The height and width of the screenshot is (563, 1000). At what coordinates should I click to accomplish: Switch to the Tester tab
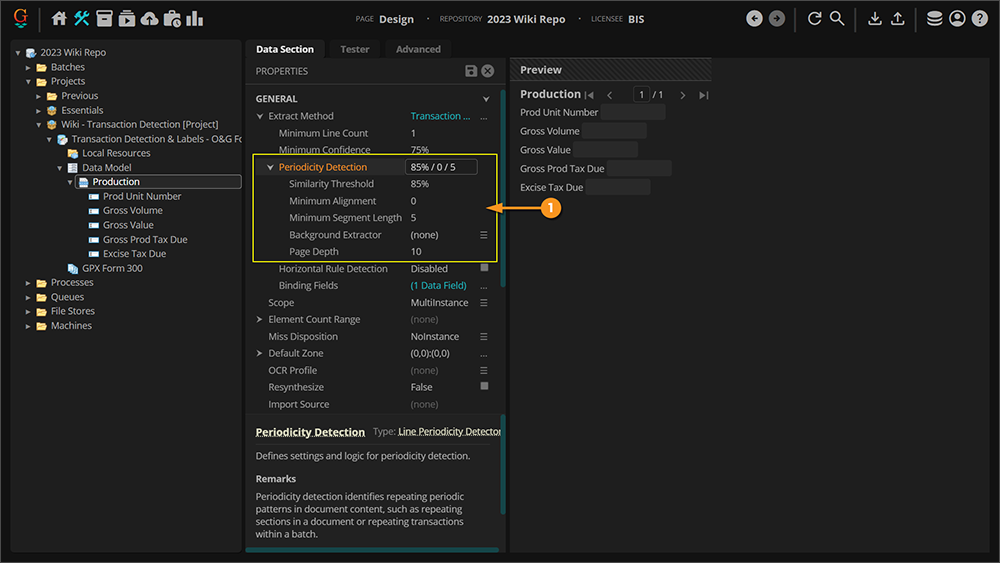tap(354, 49)
